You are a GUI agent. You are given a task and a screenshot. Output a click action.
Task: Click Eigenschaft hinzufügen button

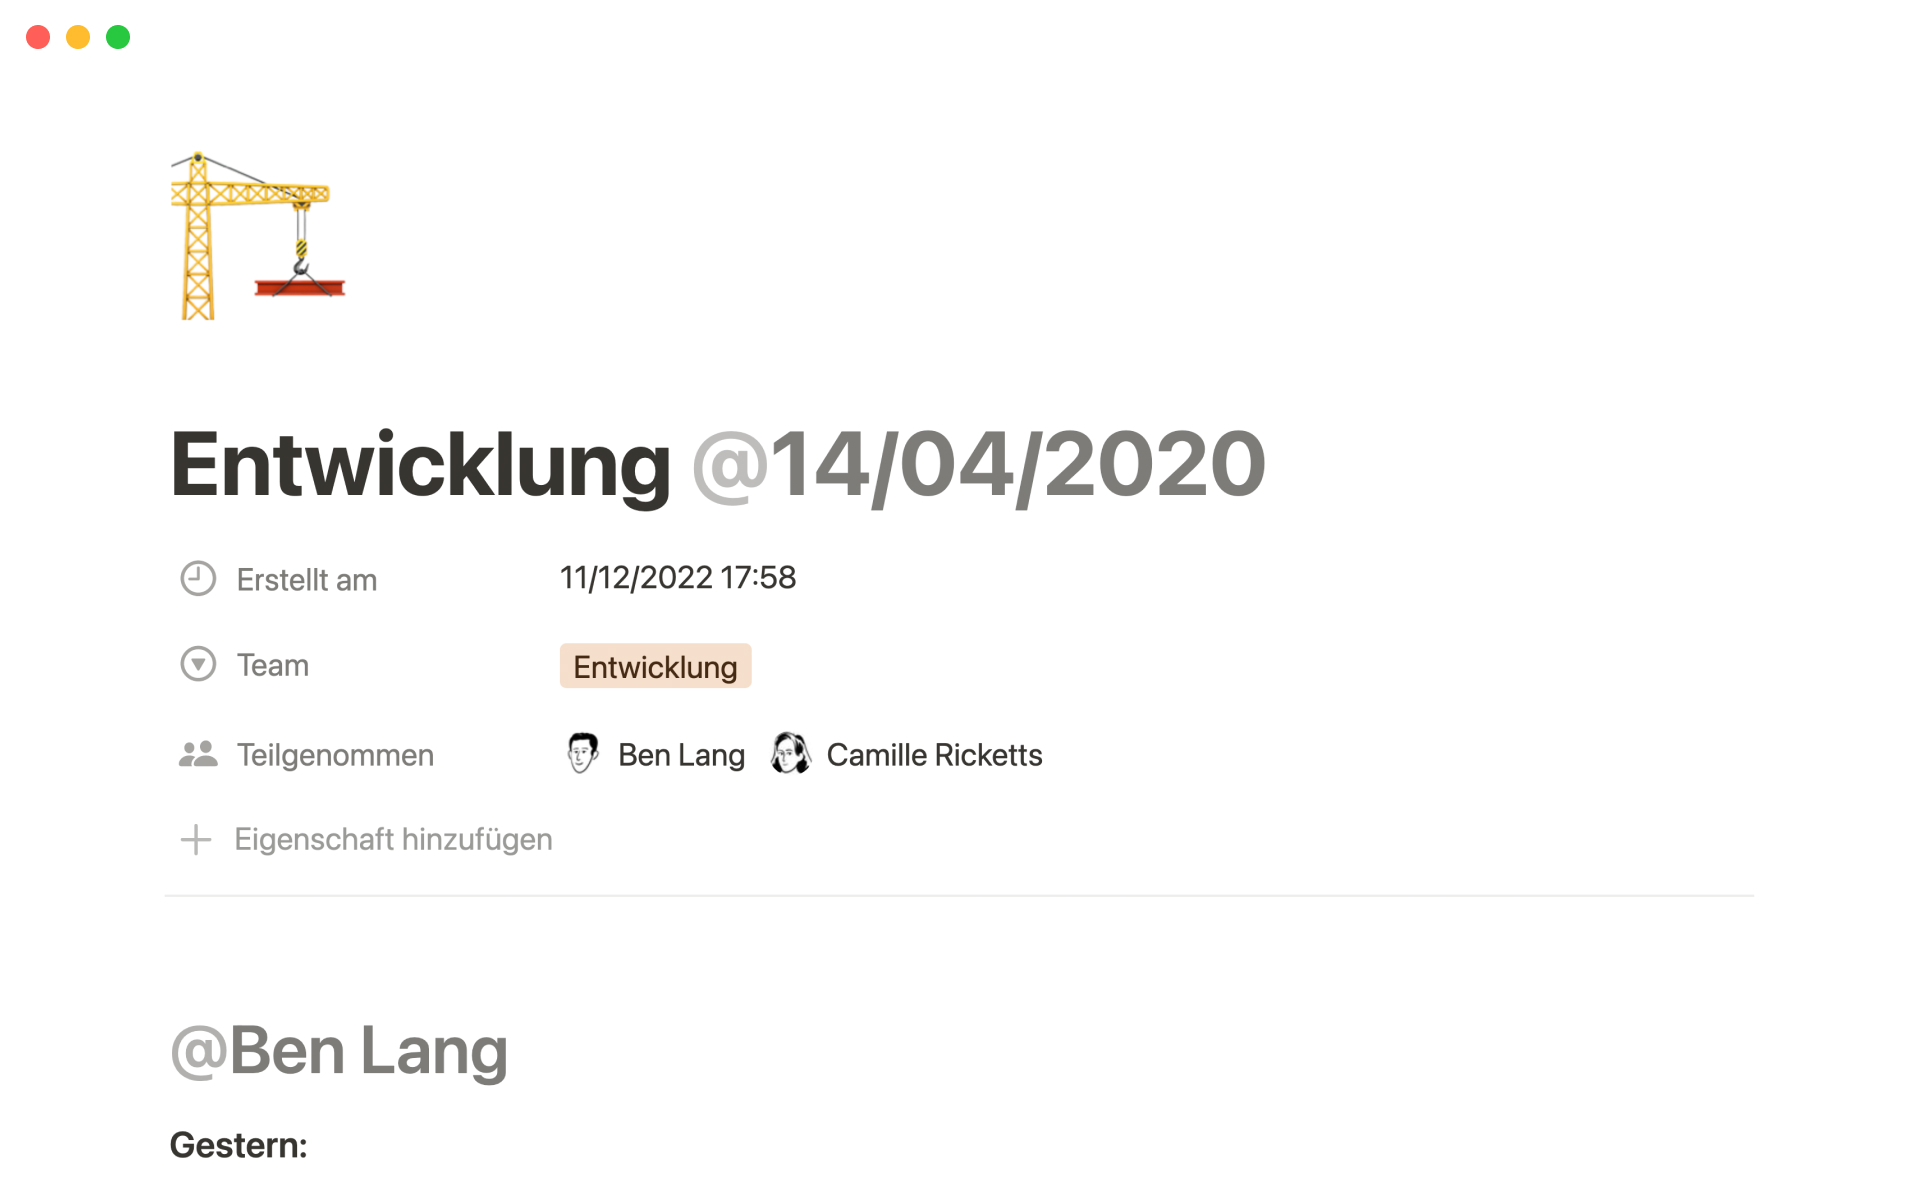pyautogui.click(x=393, y=840)
